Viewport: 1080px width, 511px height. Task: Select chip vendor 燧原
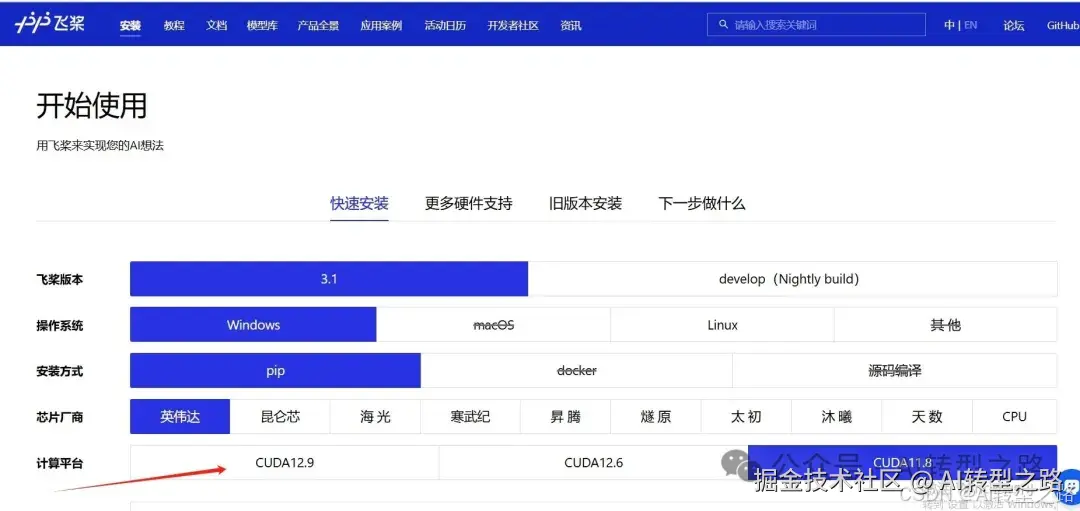(656, 417)
